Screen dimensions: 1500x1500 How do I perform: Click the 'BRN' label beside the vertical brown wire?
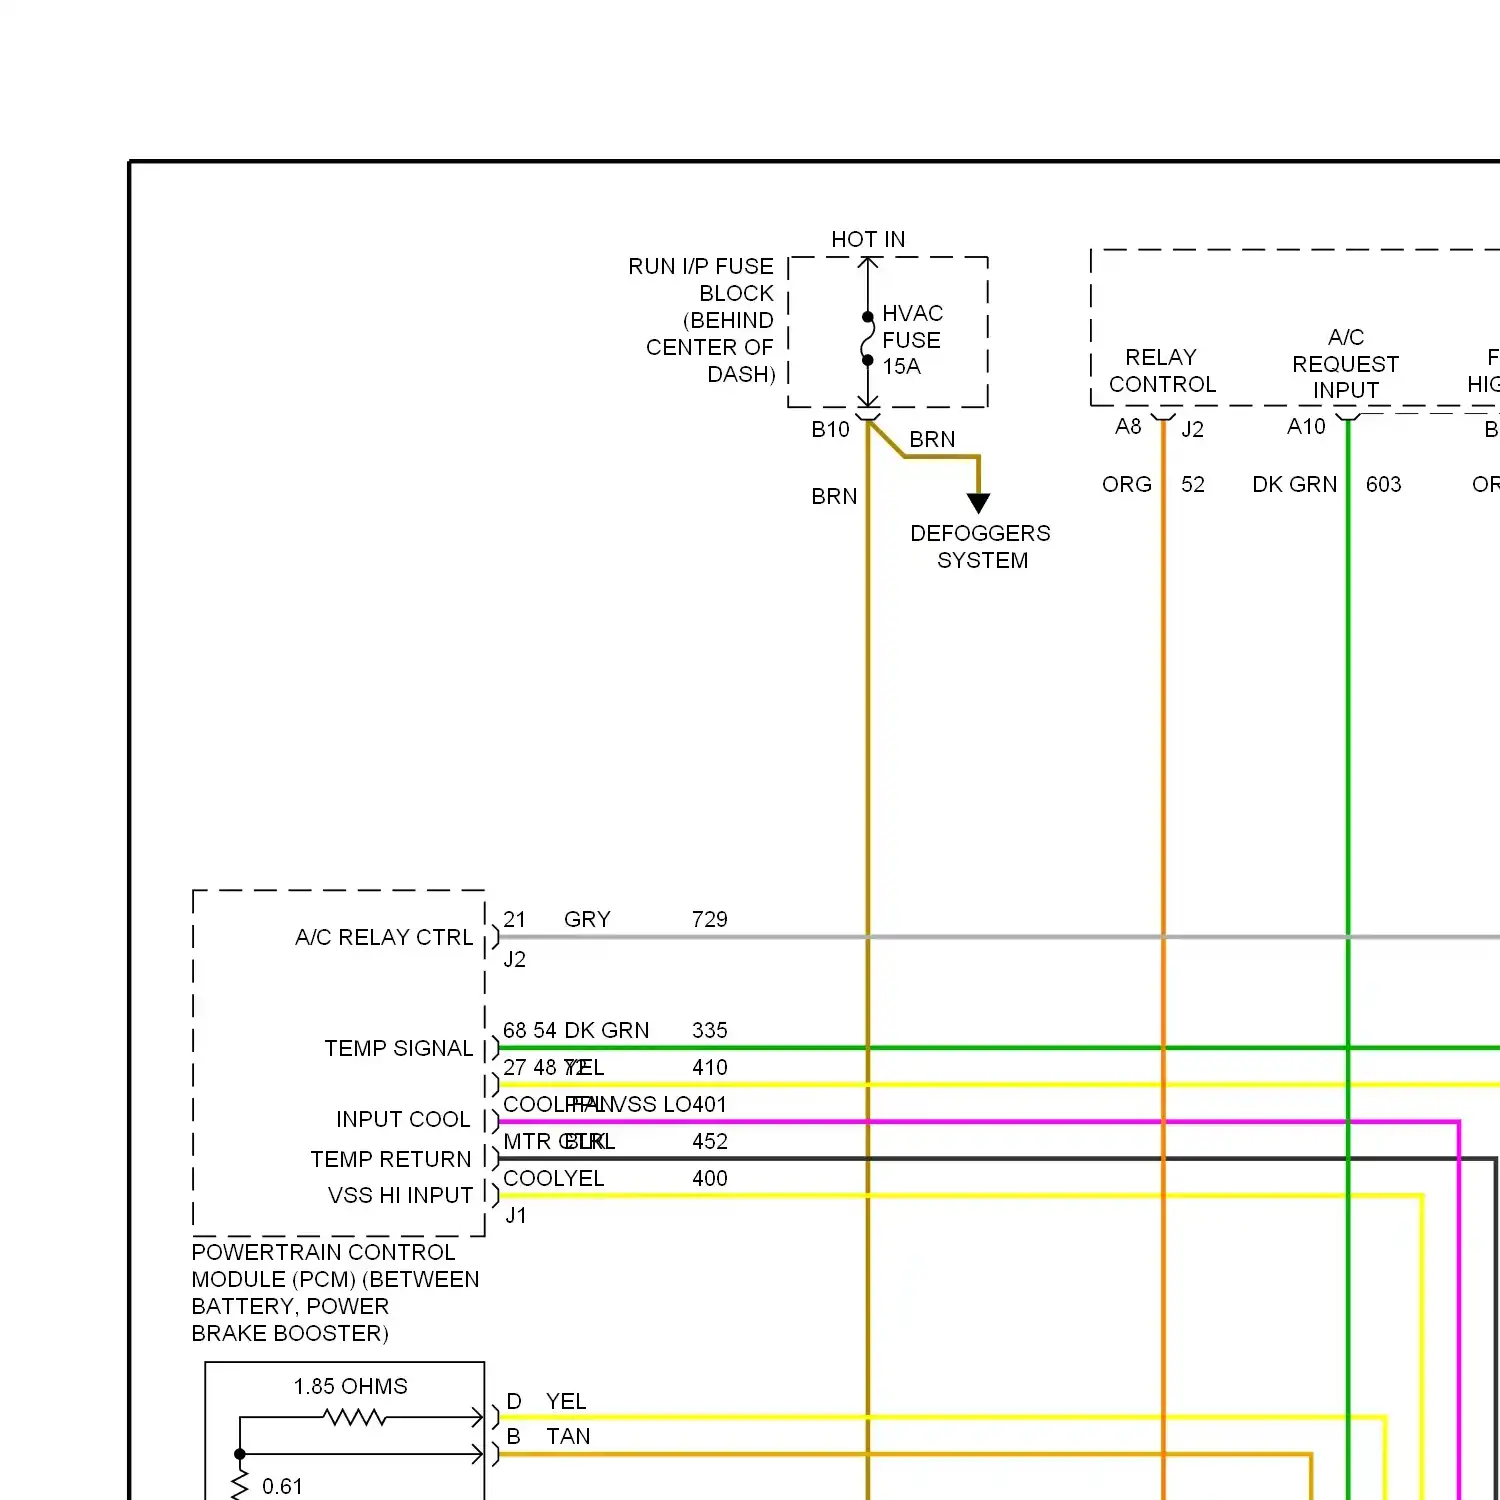coord(834,496)
